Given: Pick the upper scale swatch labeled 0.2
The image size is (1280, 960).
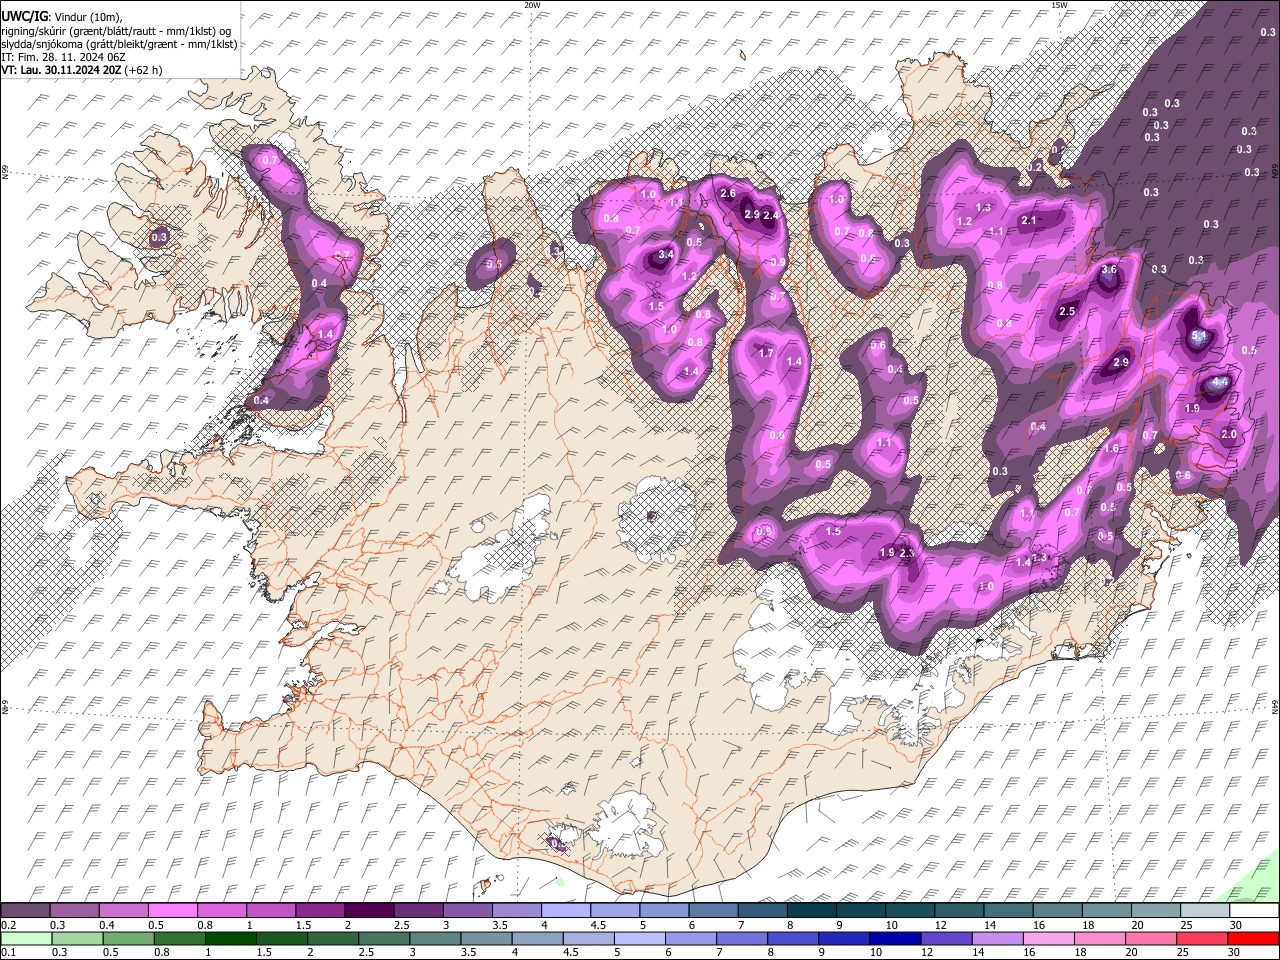Looking at the screenshot, I should (25, 911).
